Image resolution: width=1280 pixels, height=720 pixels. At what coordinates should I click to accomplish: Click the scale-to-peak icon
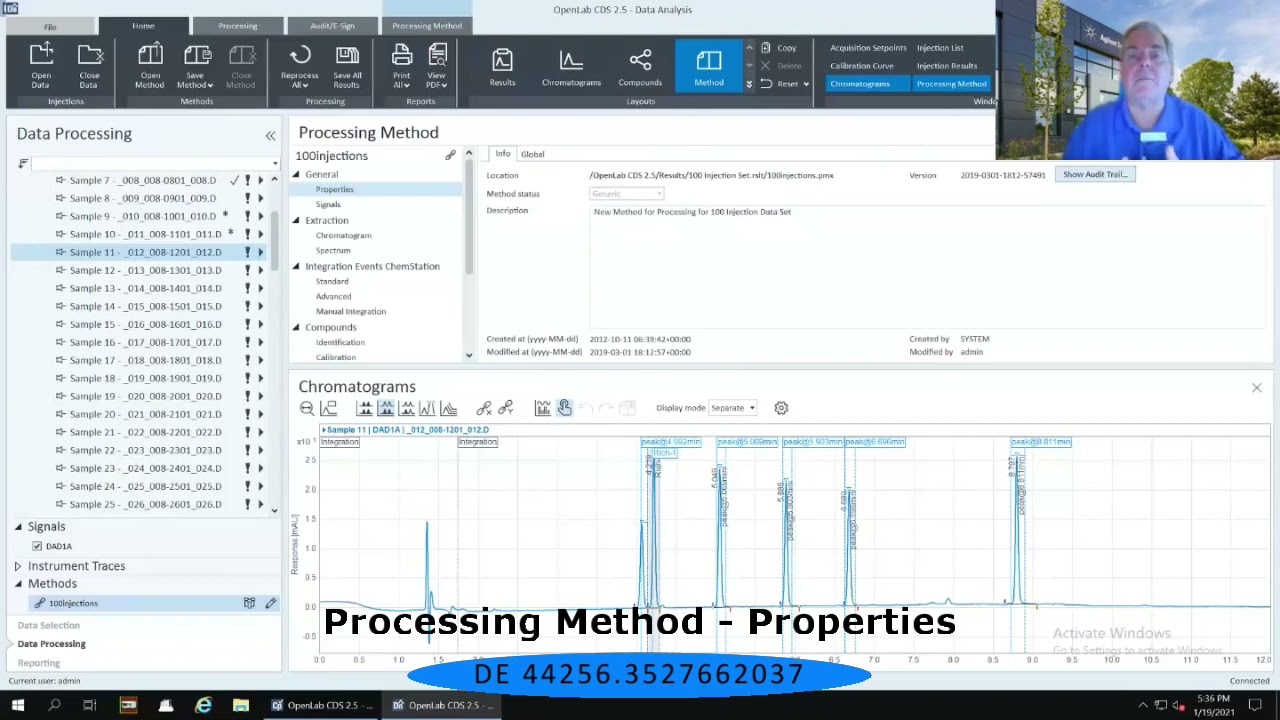tap(329, 408)
